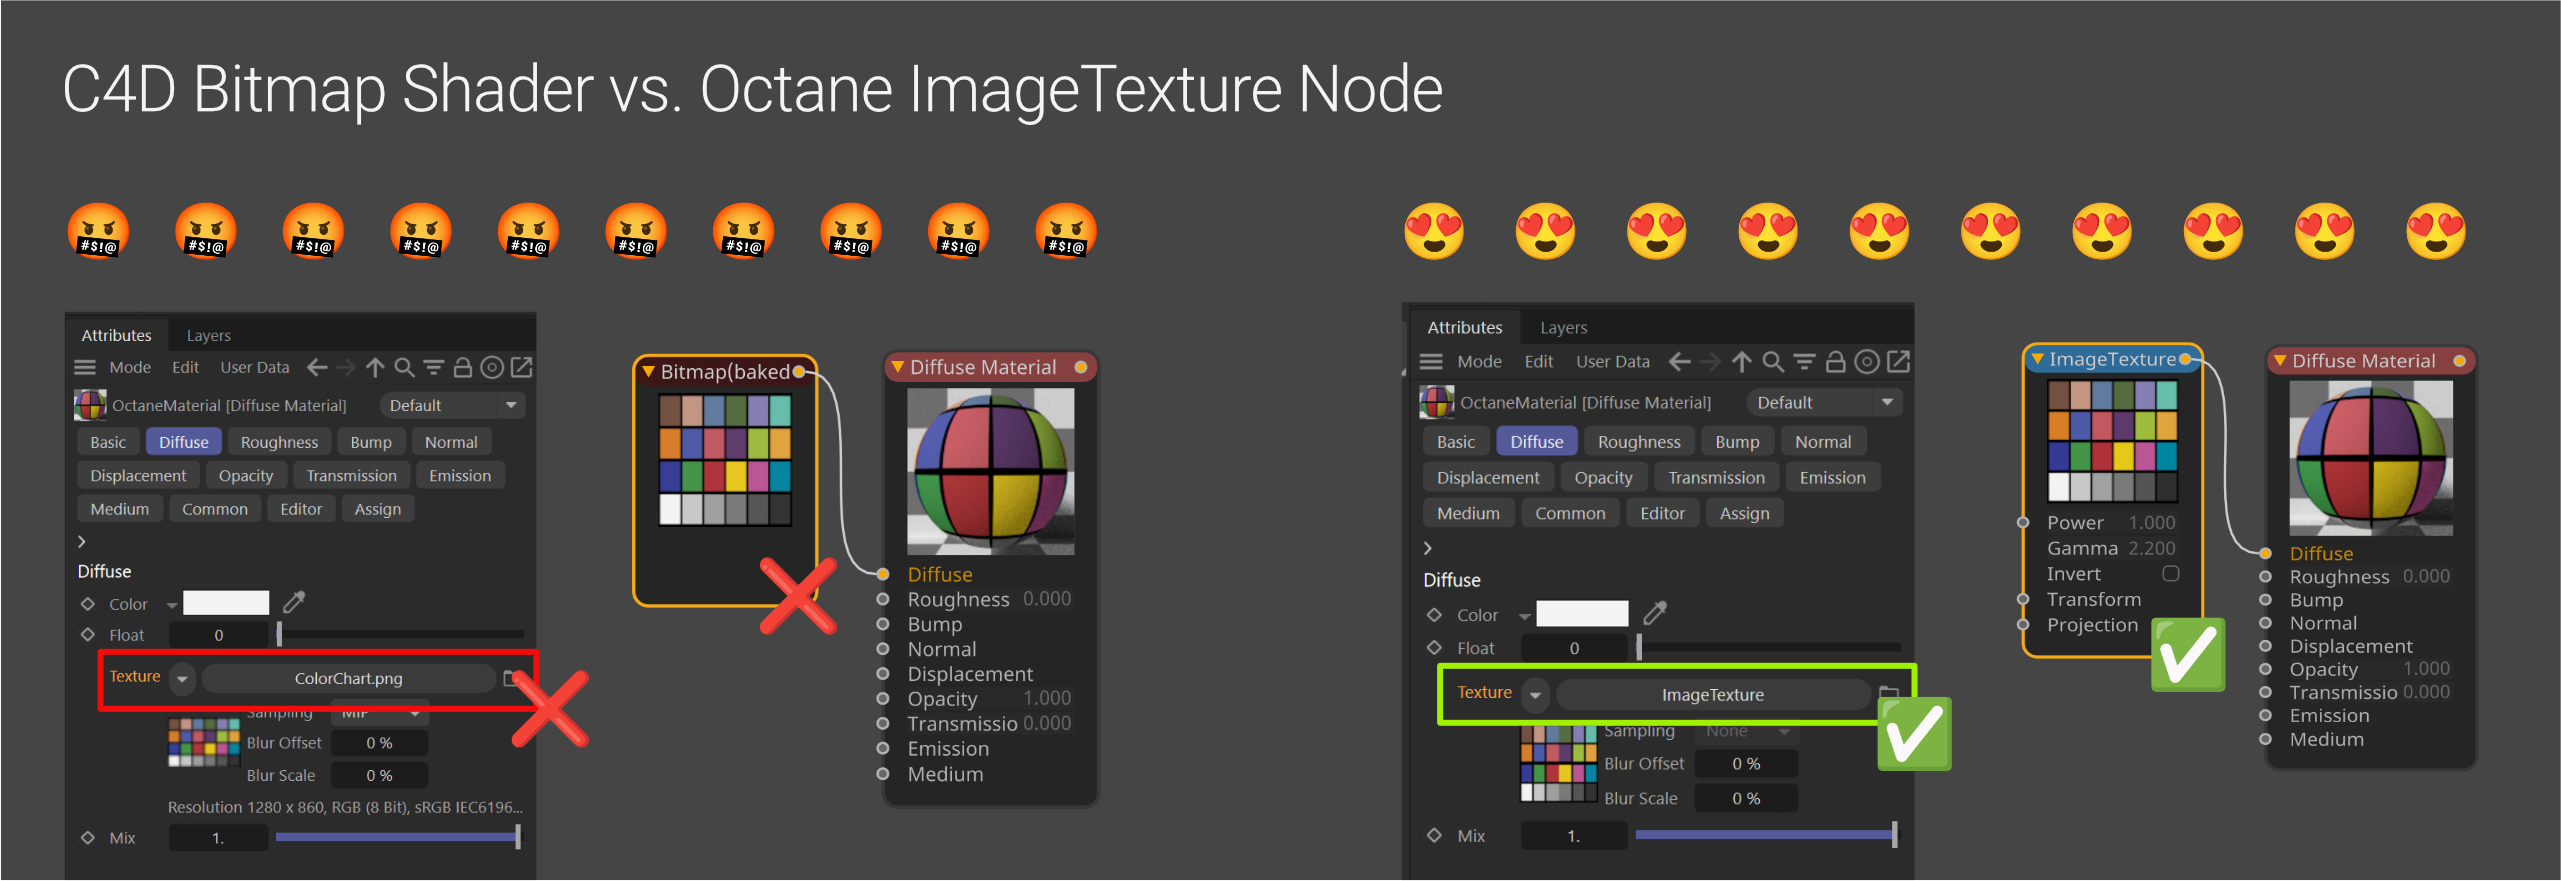
Task: Click the ImageTexture texture button
Action: click(x=1712, y=694)
